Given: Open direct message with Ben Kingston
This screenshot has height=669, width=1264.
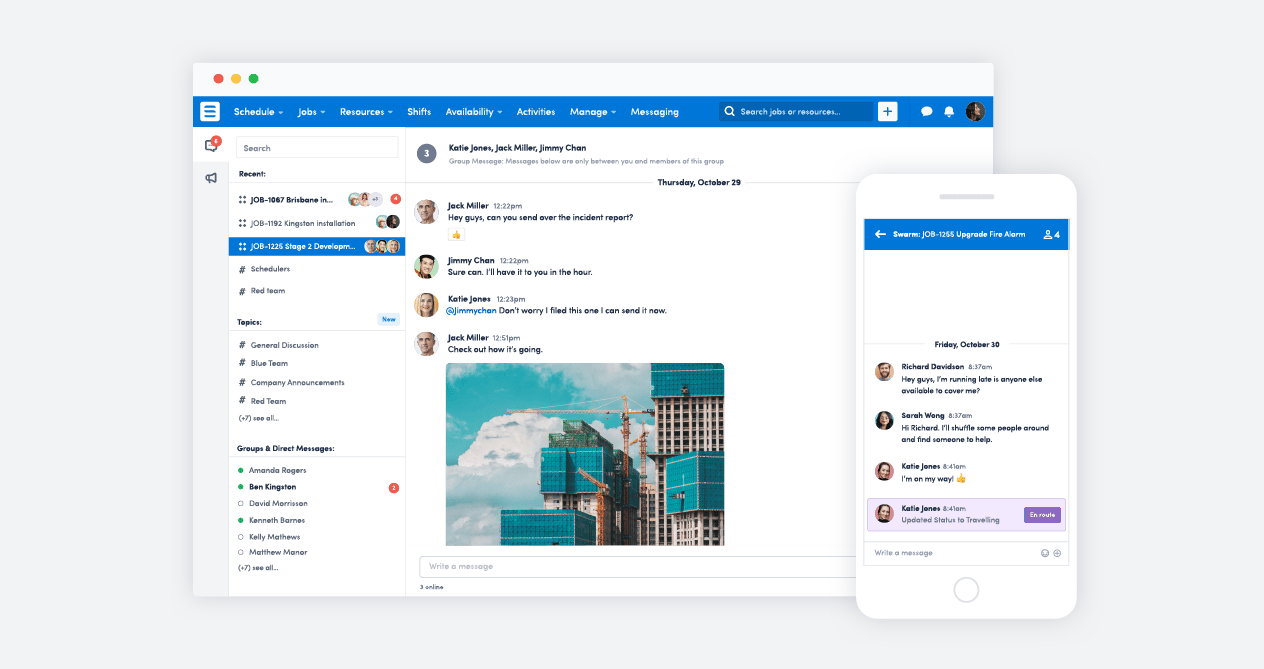Looking at the screenshot, I should click(267, 487).
